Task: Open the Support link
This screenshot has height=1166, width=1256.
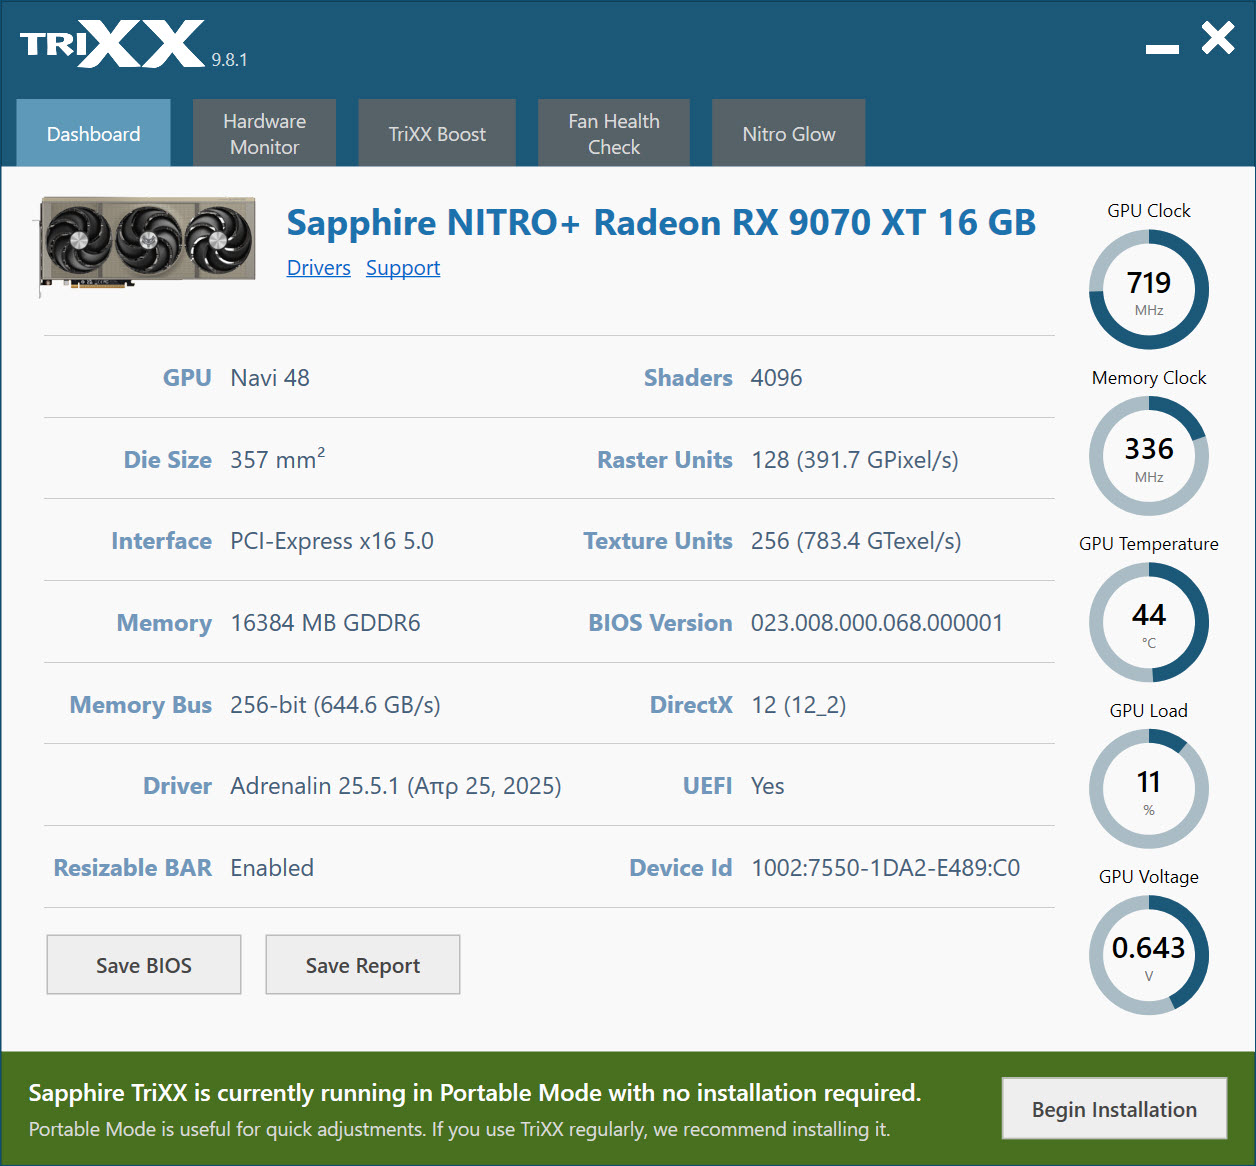Action: coord(403,268)
